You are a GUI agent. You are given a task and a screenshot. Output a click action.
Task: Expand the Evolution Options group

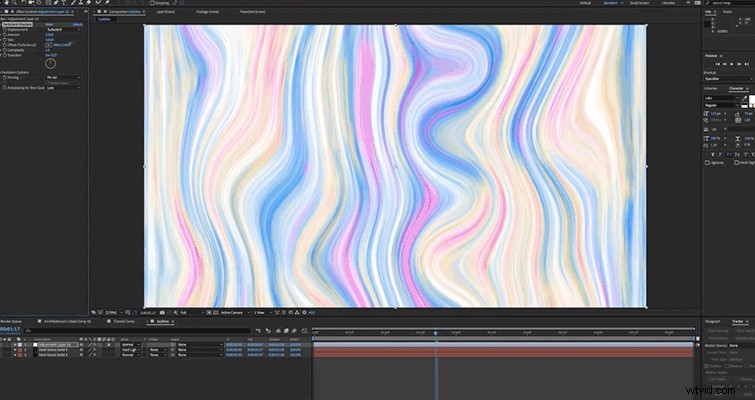coord(1,72)
